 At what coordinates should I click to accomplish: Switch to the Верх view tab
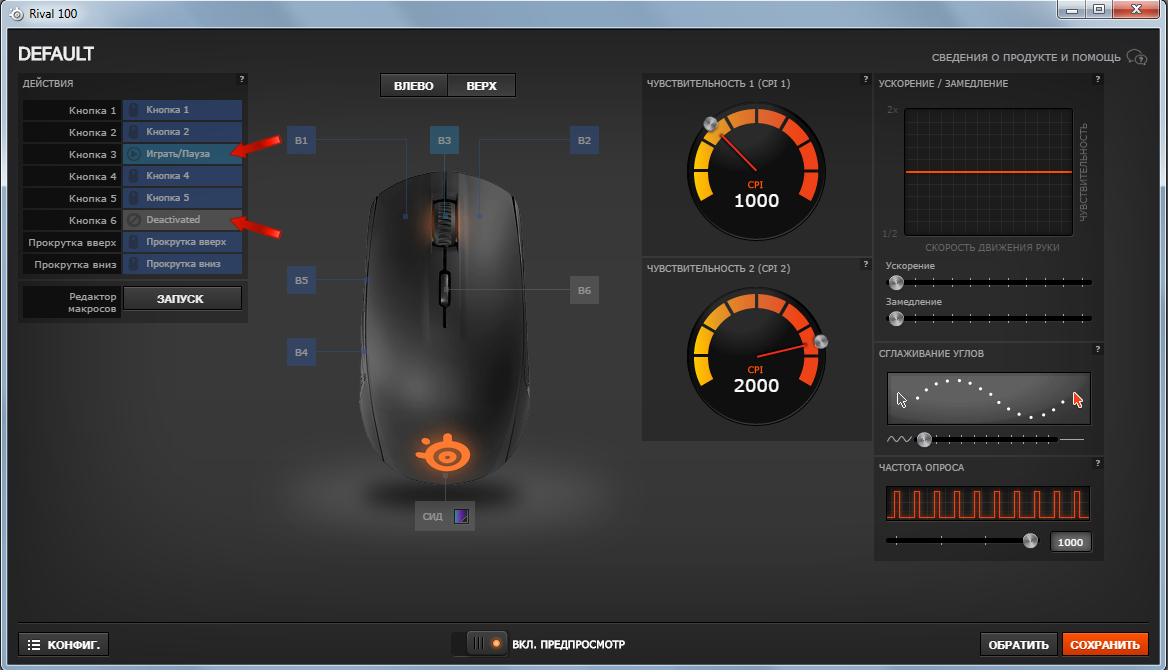pyautogui.click(x=481, y=86)
